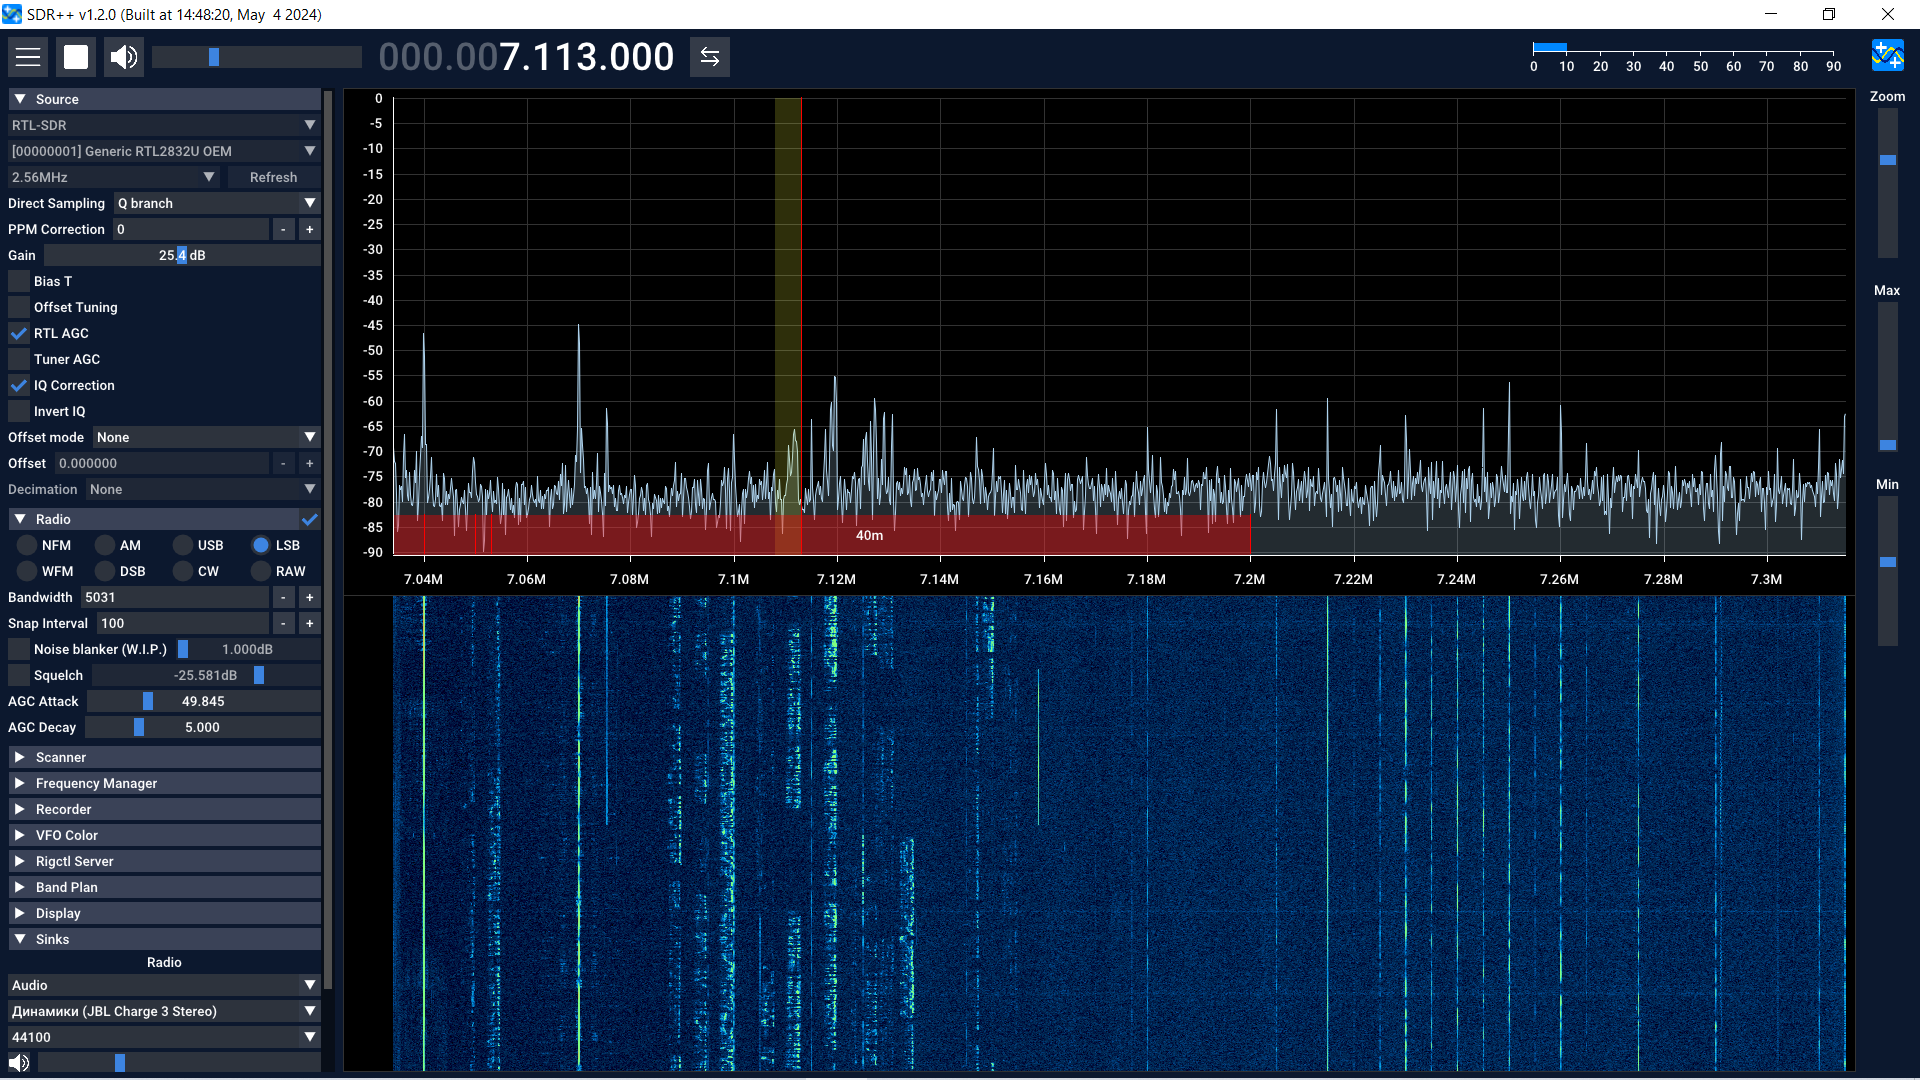
Task: Enable the Offset Tuning checkbox
Action: click(x=19, y=307)
